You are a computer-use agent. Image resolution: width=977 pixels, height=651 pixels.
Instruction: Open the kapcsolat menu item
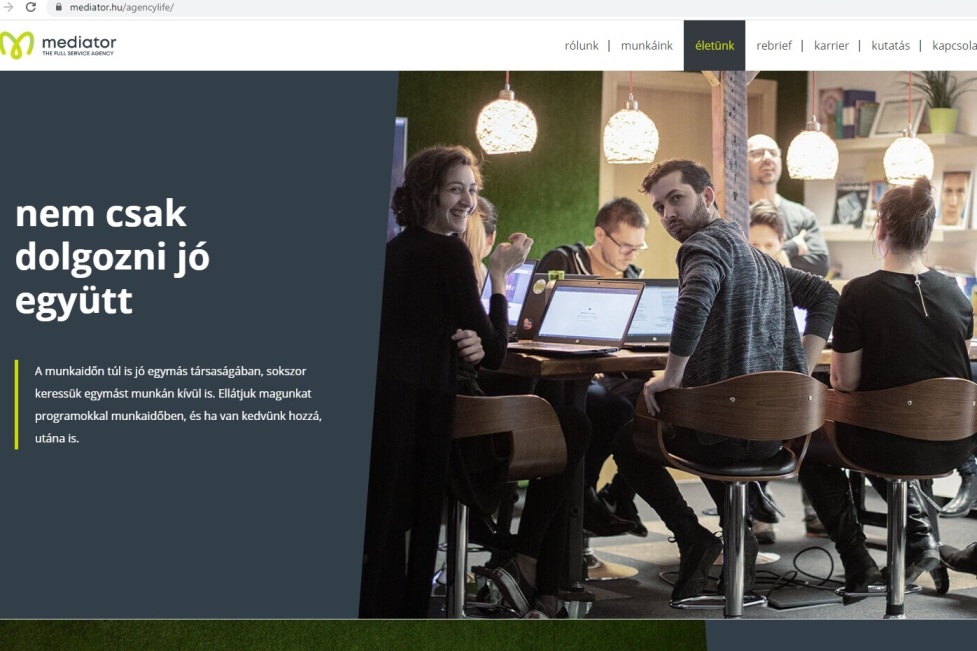tap(954, 45)
